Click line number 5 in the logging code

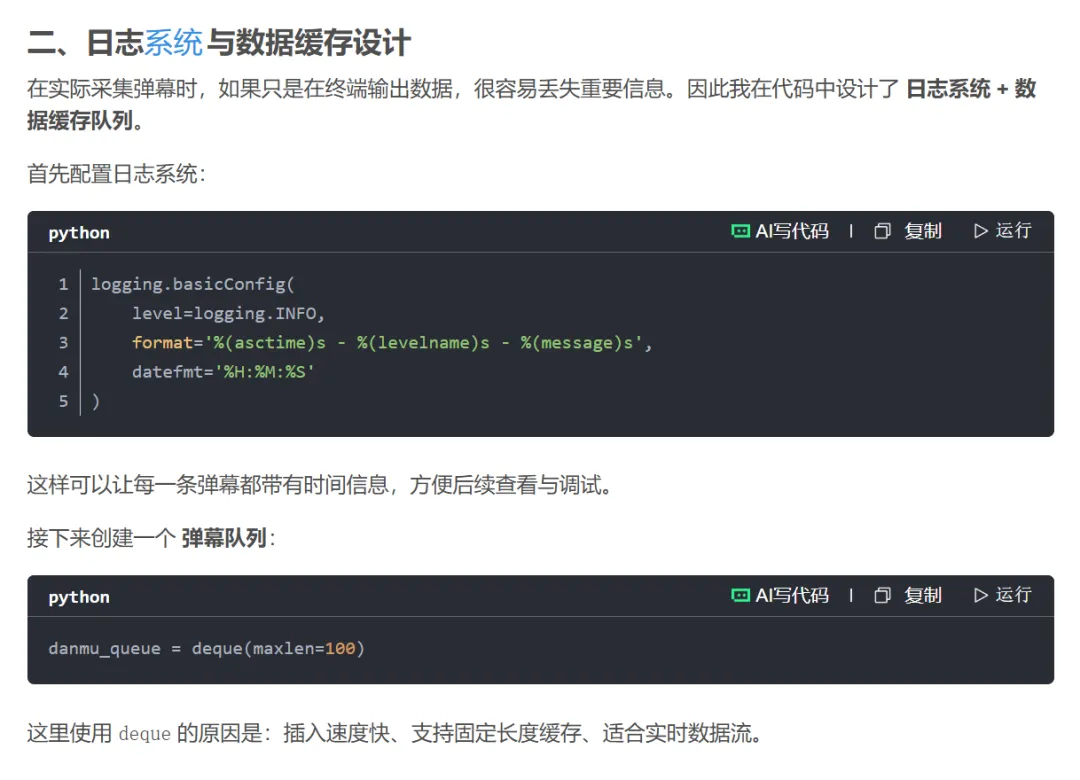(x=63, y=401)
